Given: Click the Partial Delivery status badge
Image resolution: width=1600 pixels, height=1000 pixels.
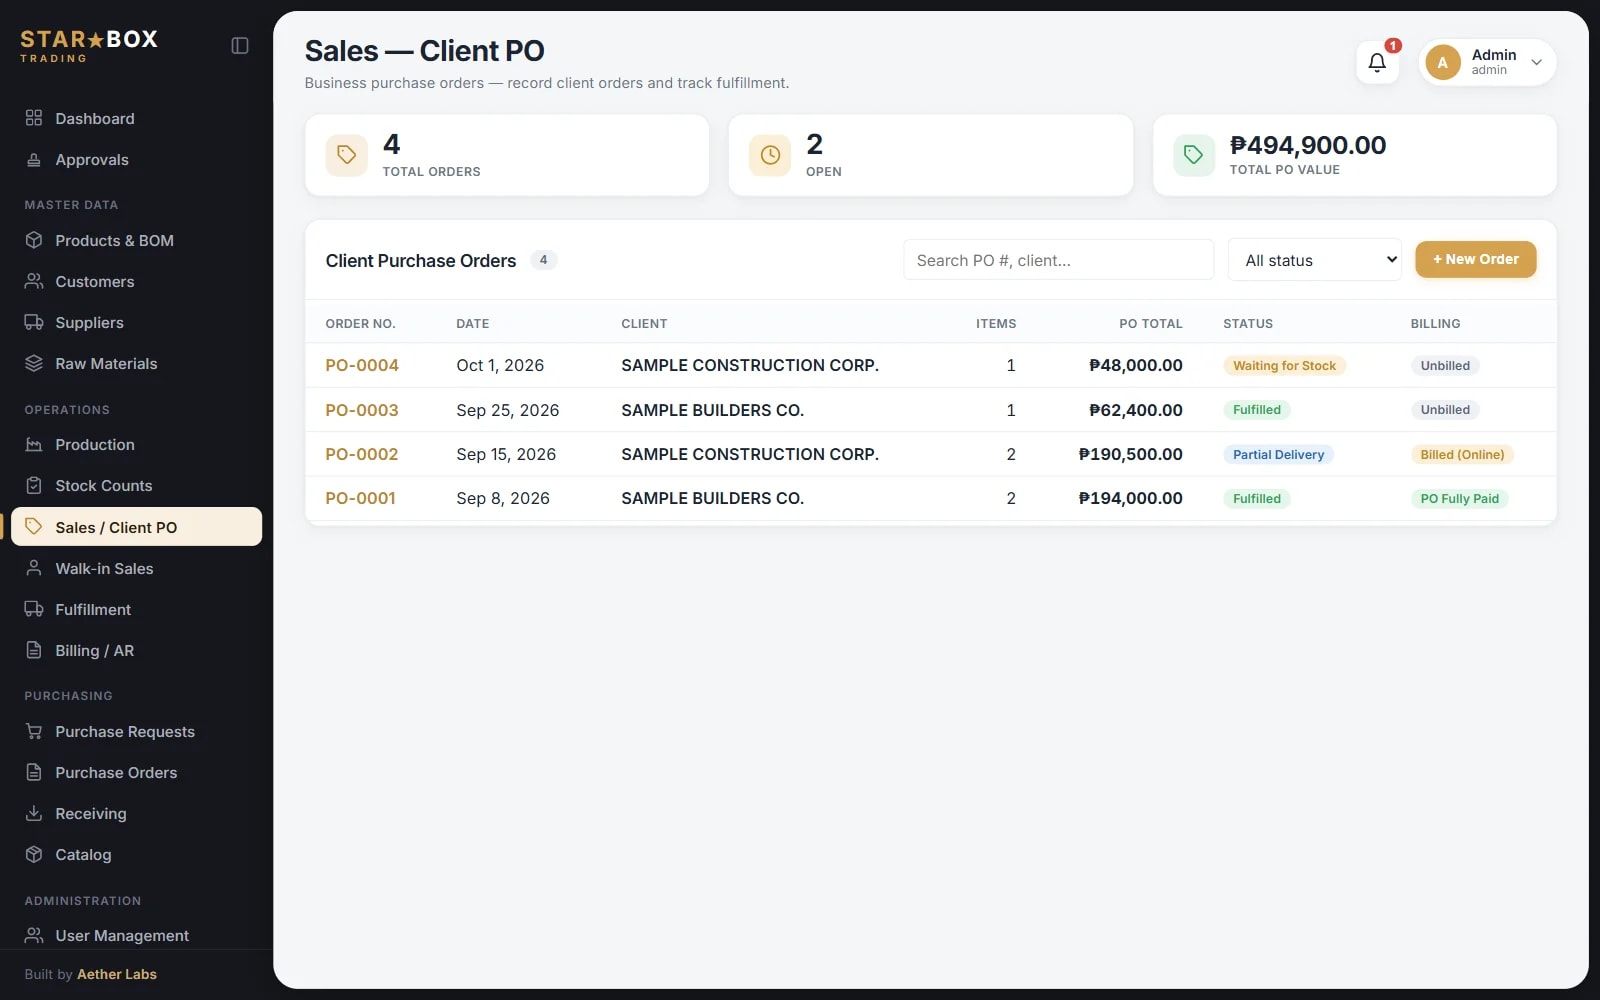Looking at the screenshot, I should [x=1278, y=454].
